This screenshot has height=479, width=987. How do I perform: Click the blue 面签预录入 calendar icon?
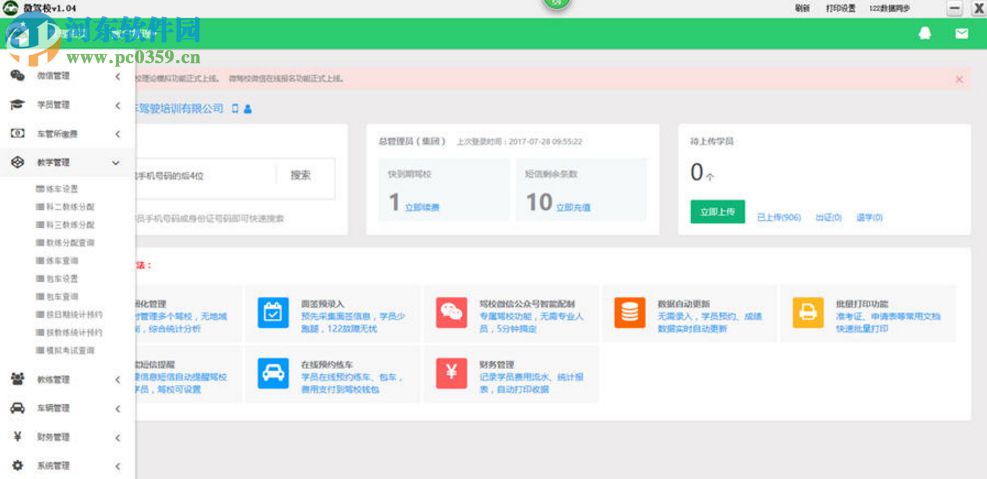click(x=272, y=312)
